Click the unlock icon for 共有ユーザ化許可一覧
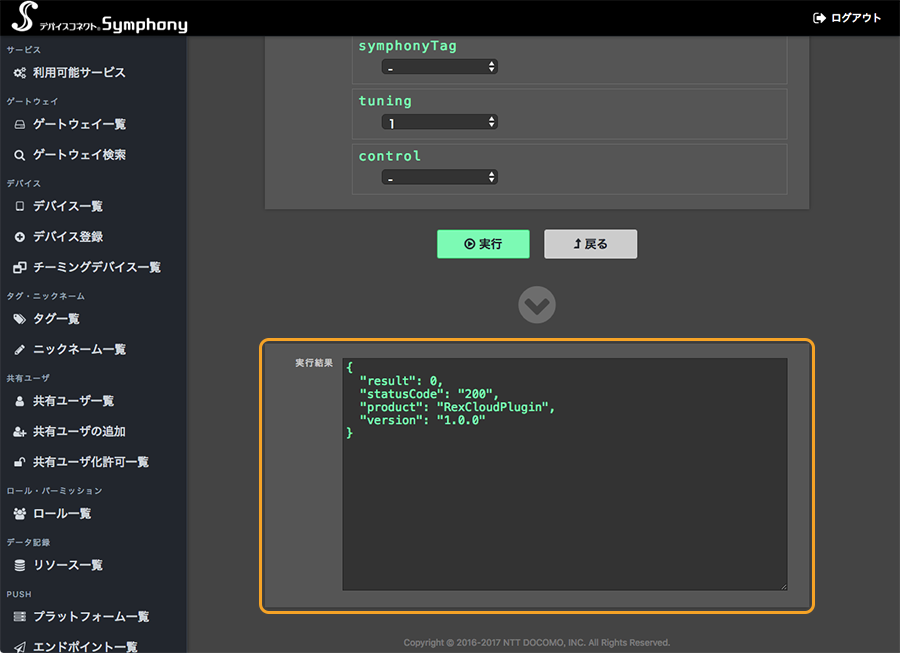The image size is (900, 653). (x=20, y=462)
